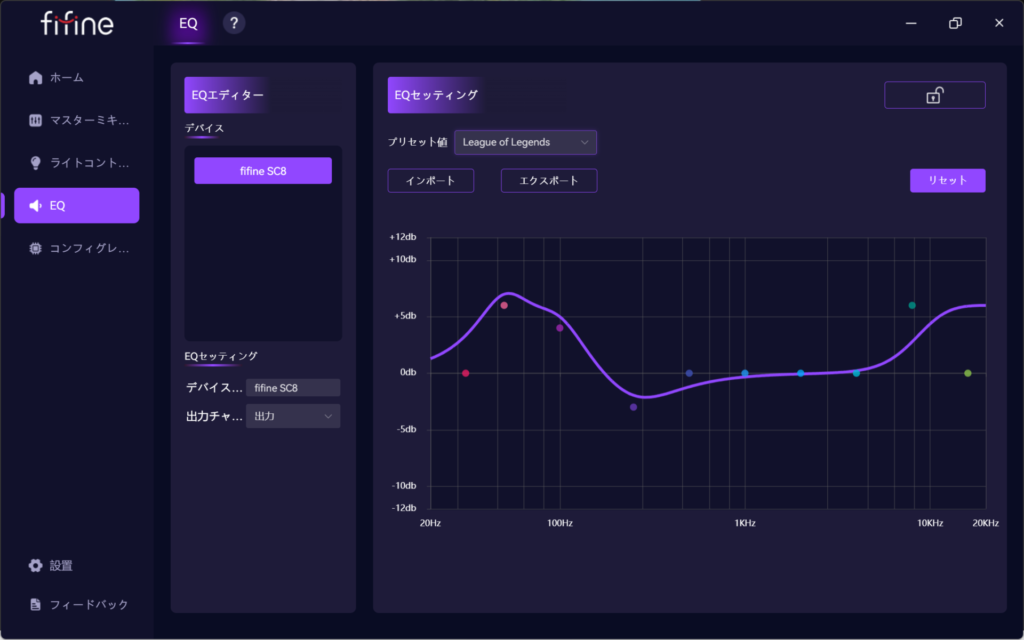Select the ホーム icon in the sidebar

click(36, 77)
